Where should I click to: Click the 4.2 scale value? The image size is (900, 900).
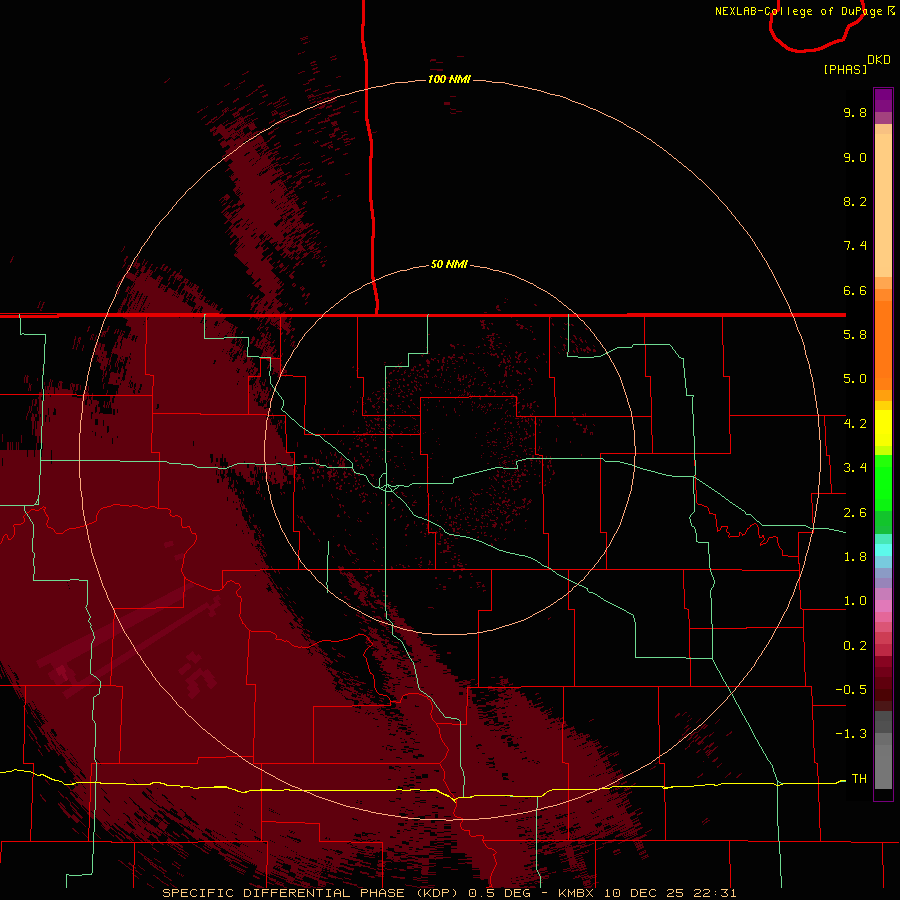[855, 424]
